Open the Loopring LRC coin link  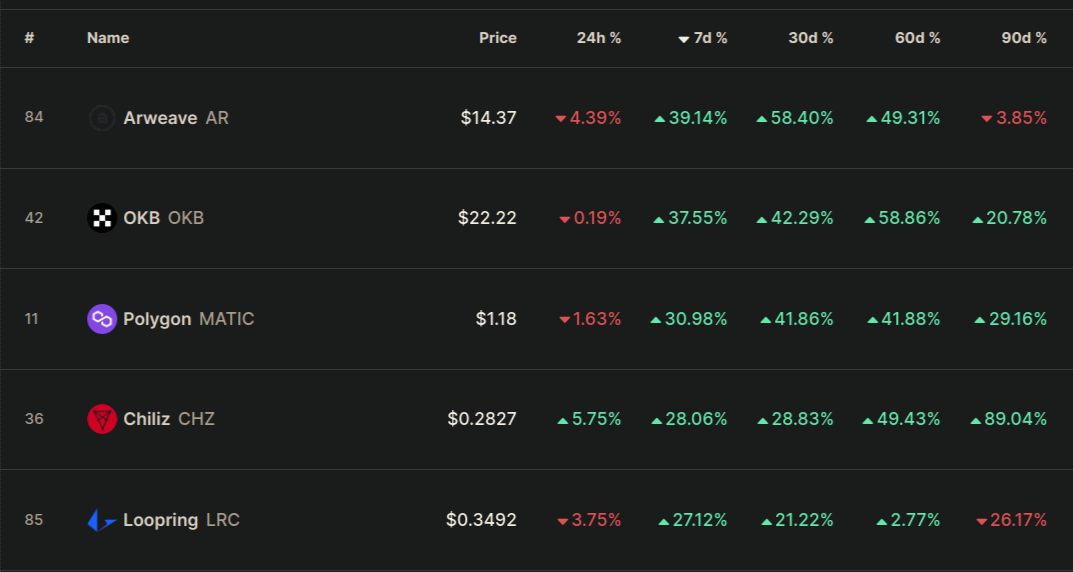[181, 520]
